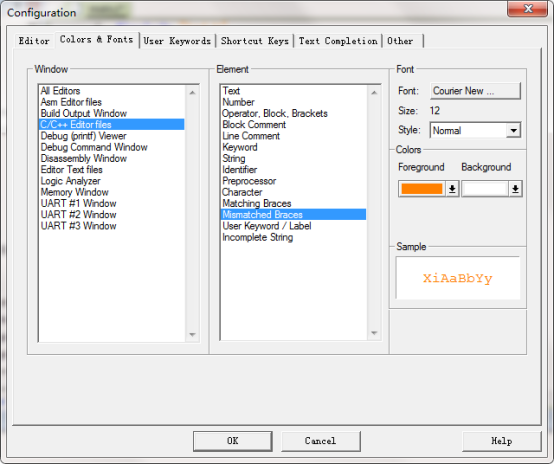Switch to the Other tab

tap(403, 41)
